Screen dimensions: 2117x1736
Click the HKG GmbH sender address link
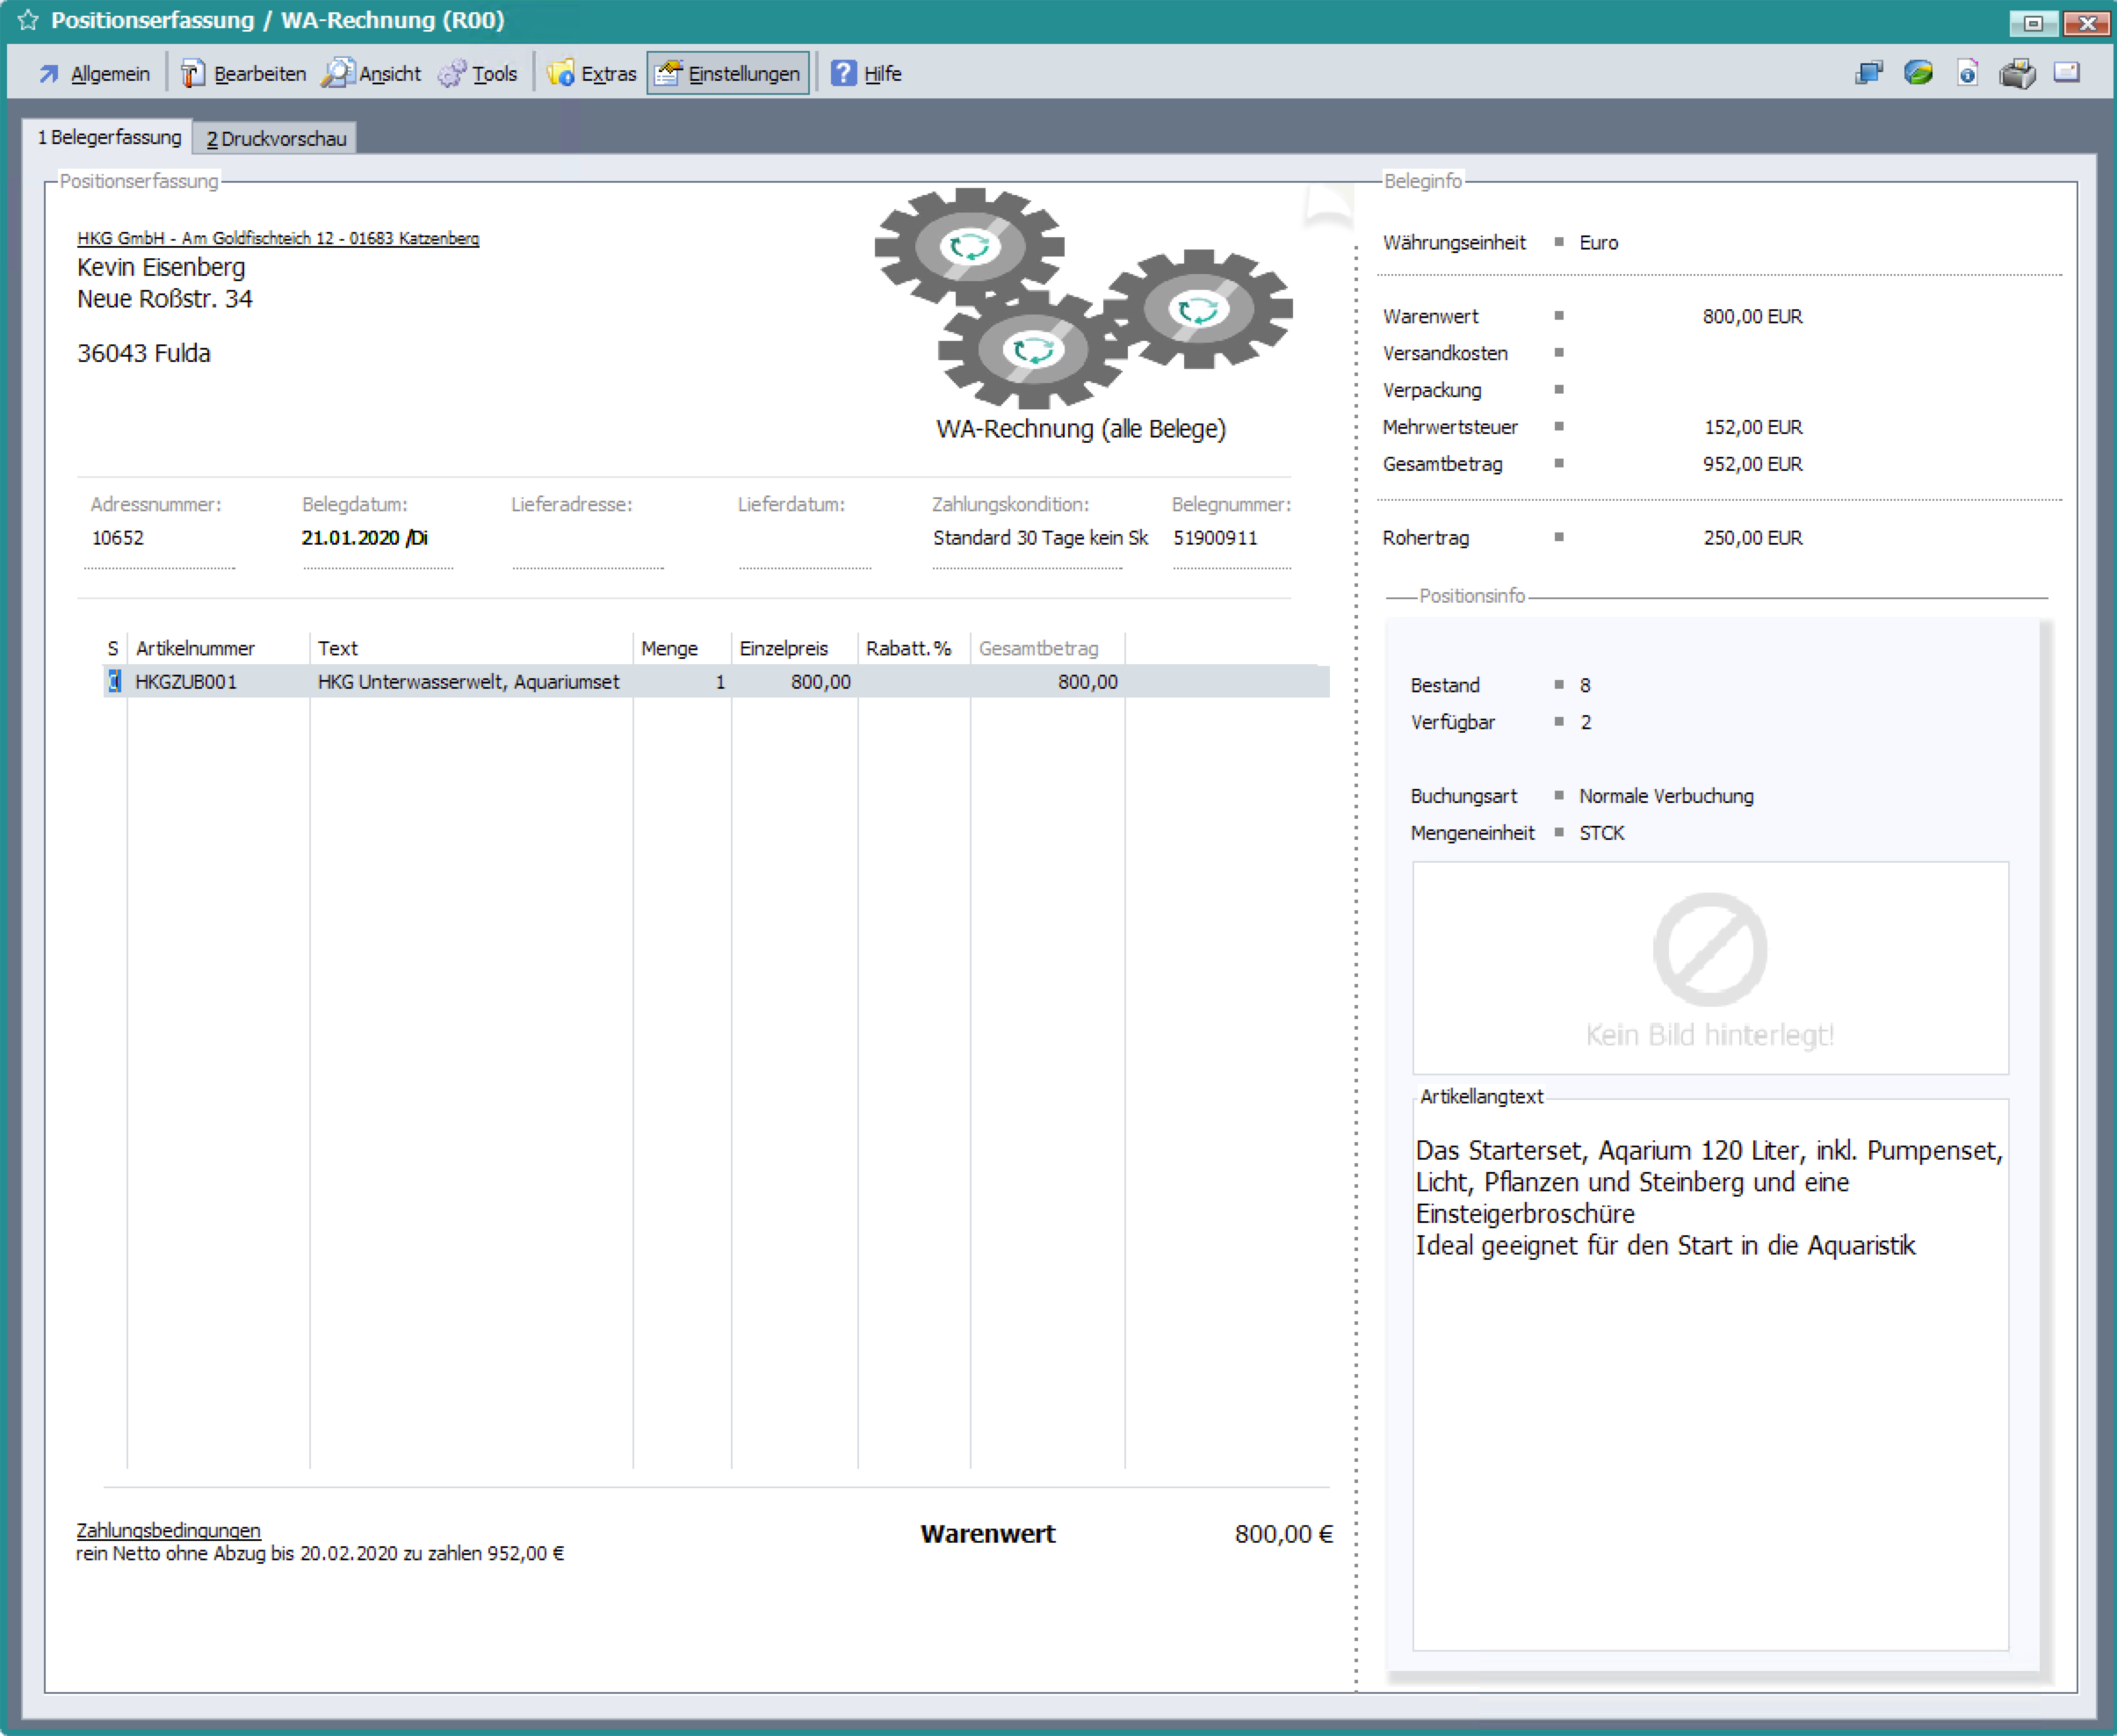(x=278, y=238)
